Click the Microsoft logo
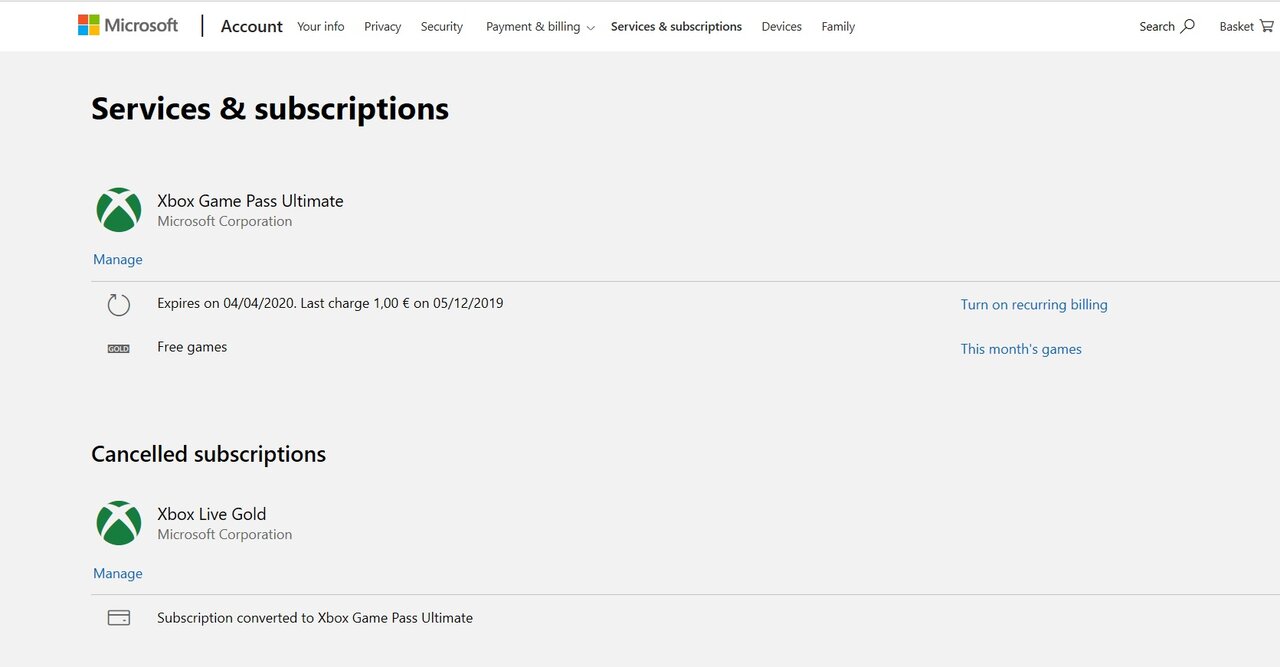1280x667 pixels. coord(128,25)
